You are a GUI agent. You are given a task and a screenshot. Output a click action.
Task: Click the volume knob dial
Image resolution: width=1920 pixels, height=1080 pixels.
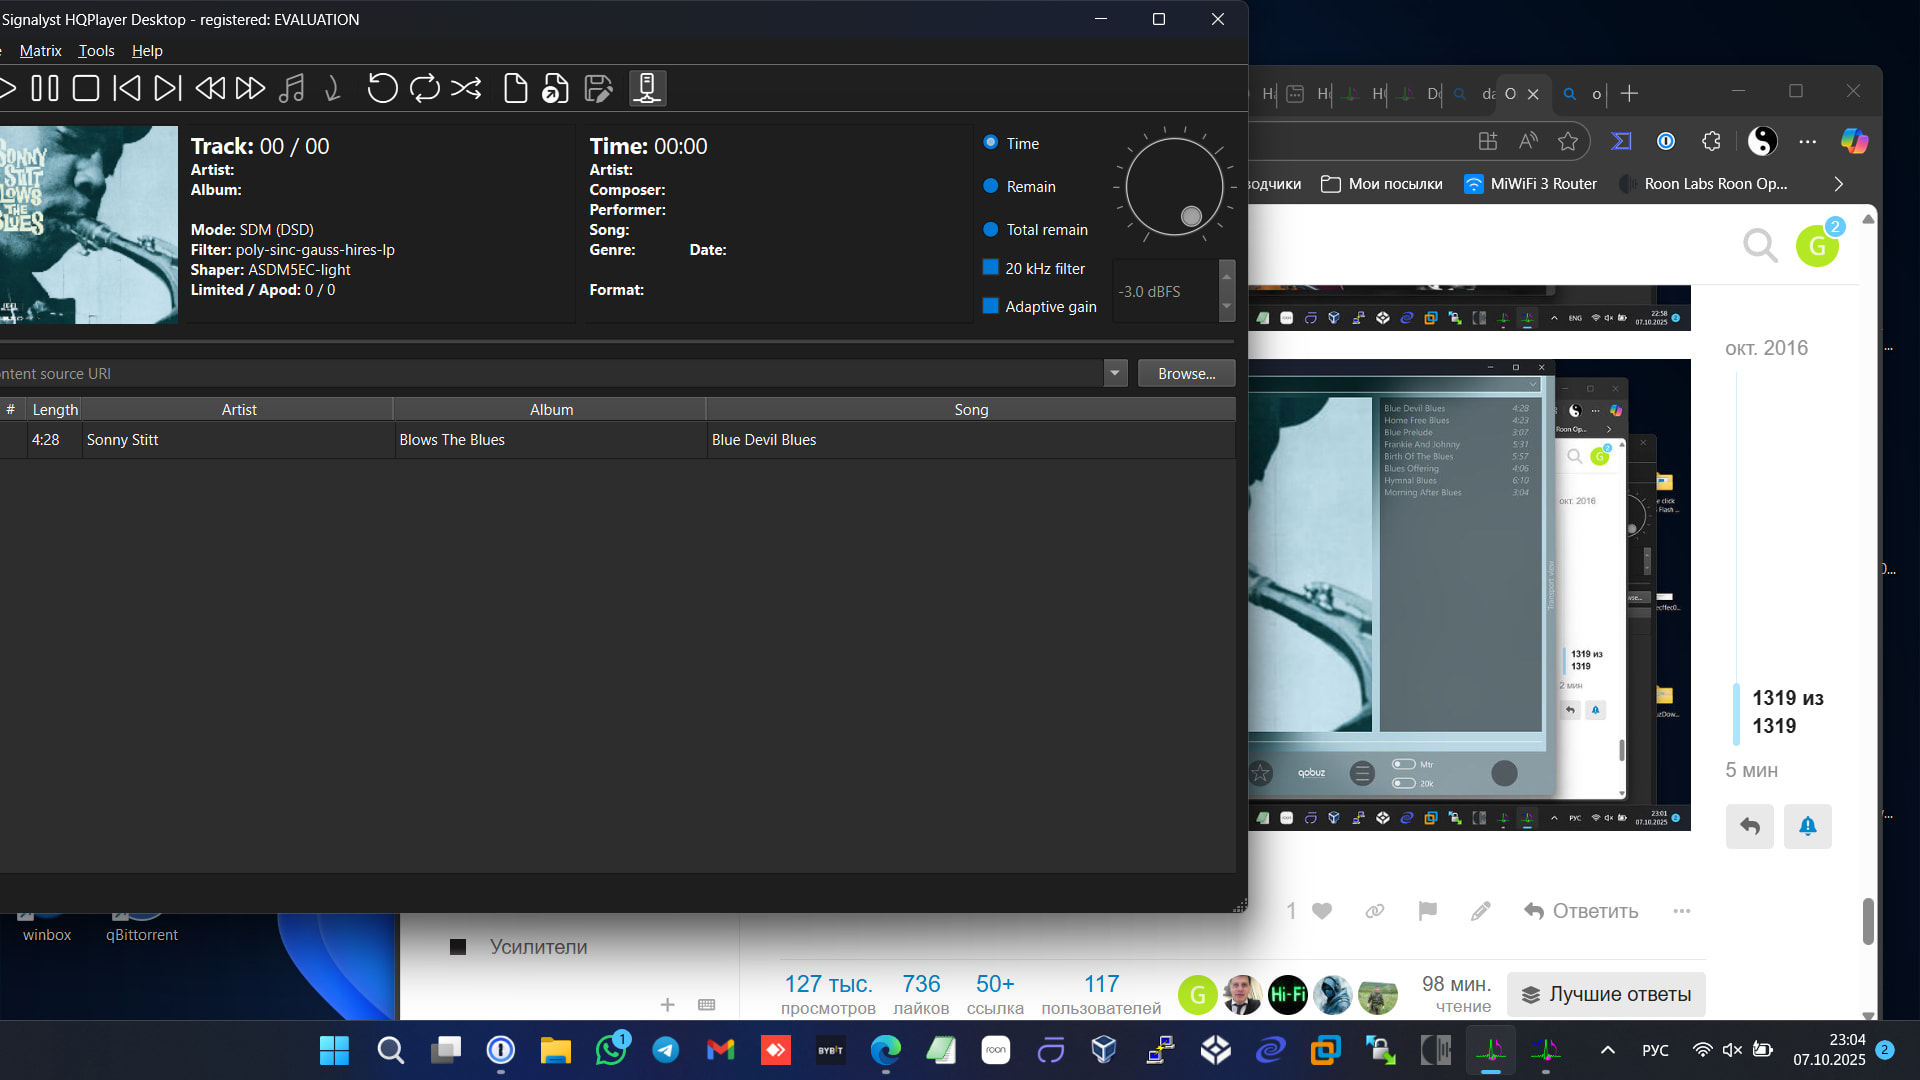tap(1174, 186)
